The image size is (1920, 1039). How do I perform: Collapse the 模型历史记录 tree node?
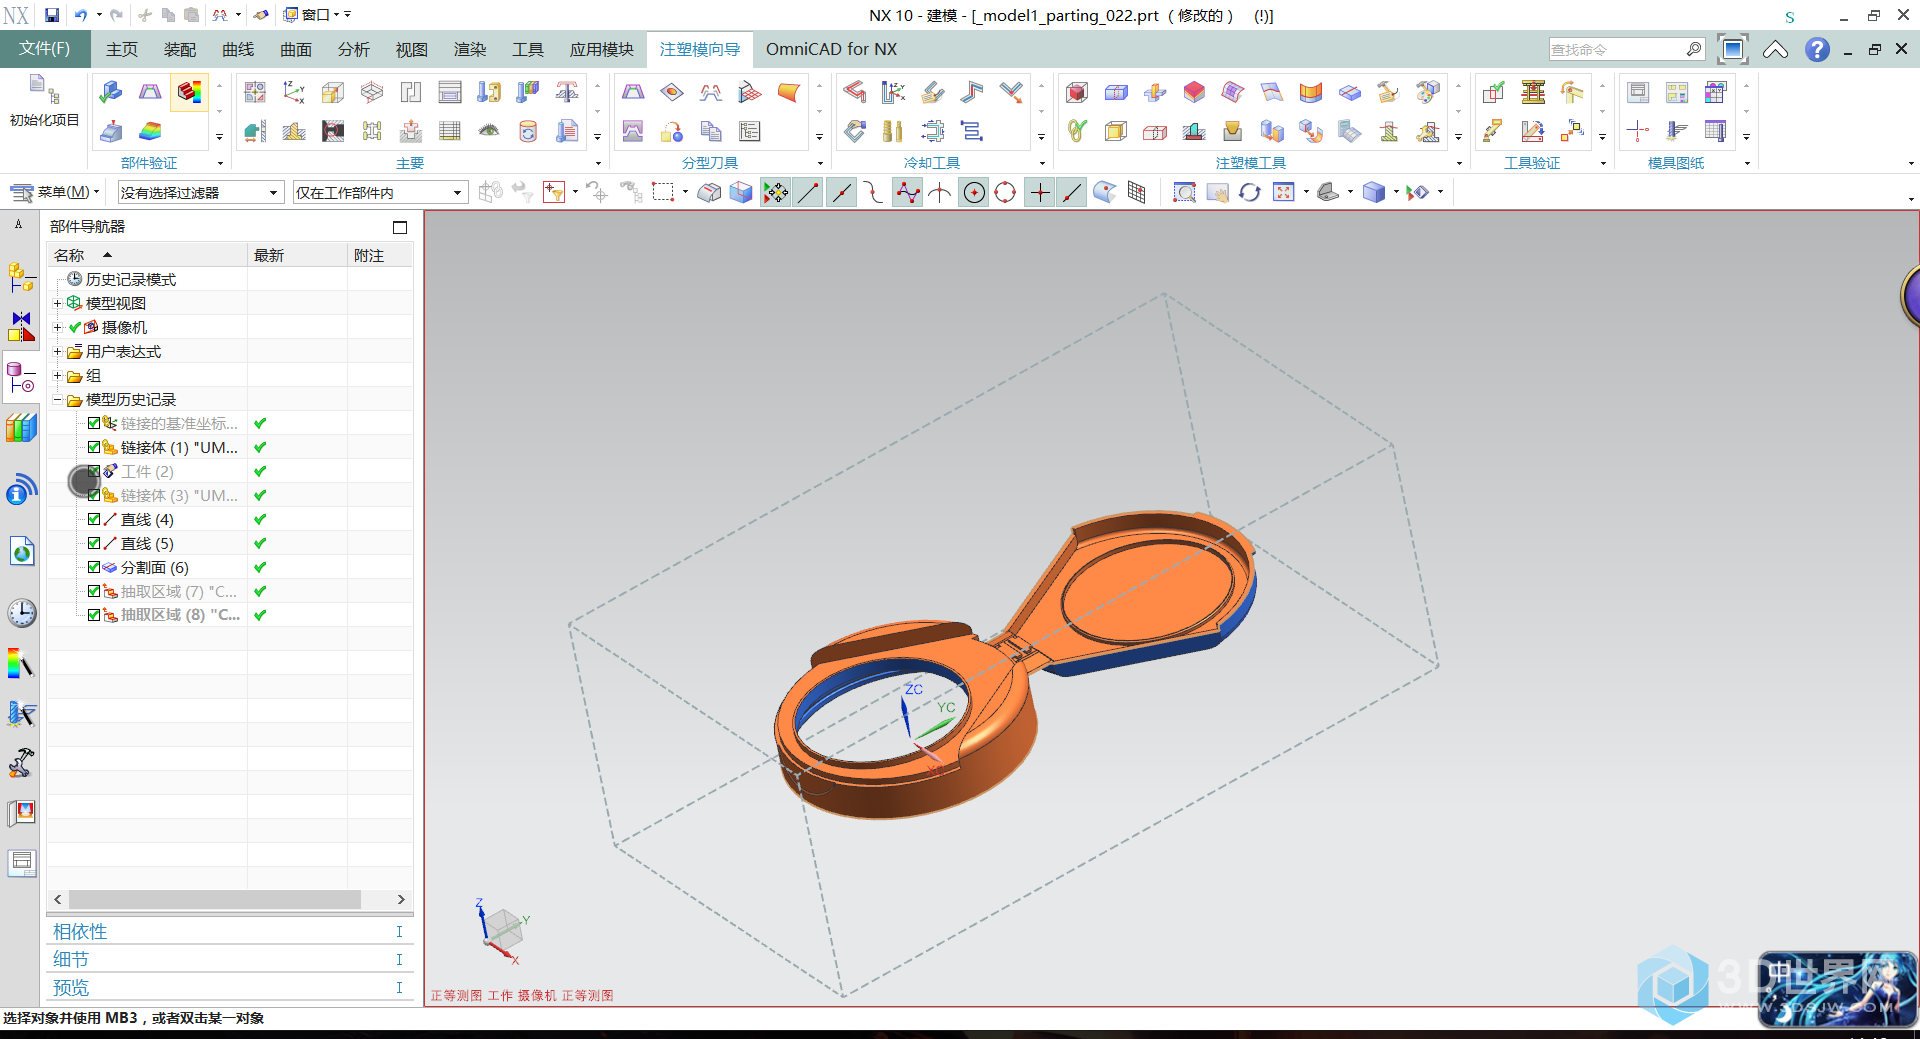[x=57, y=400]
